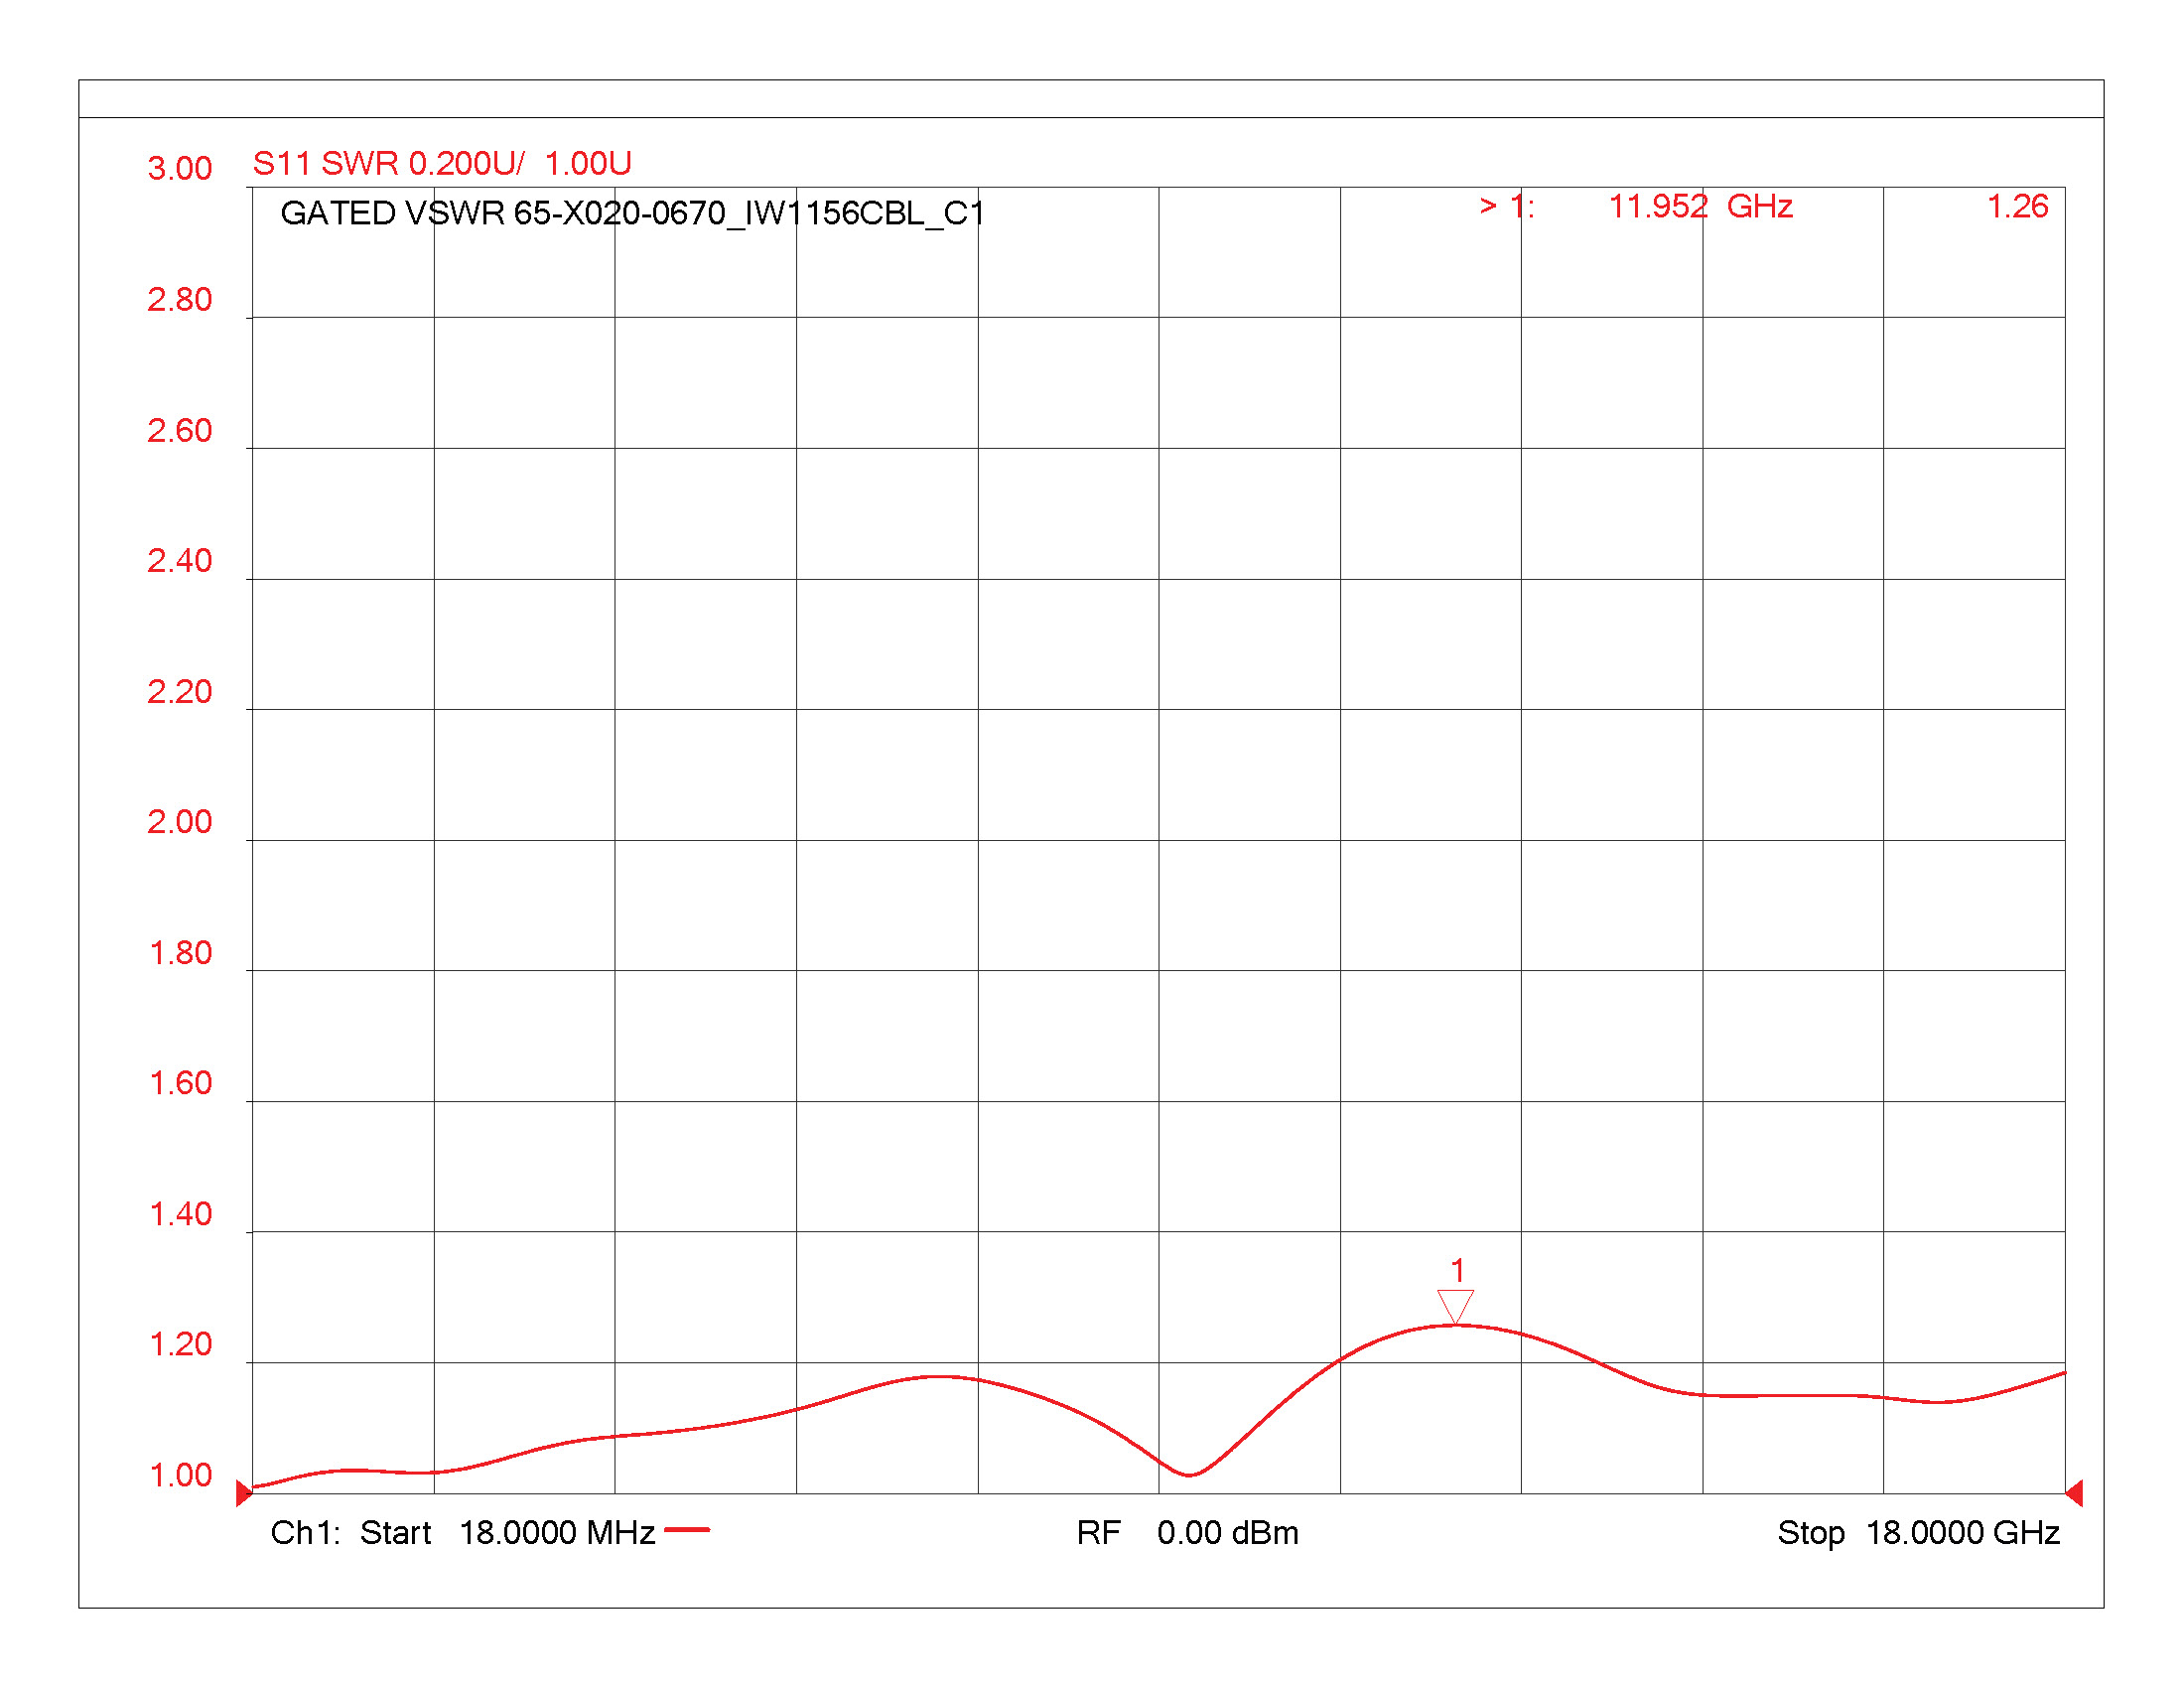Click the marker number 1 above the triangle
This screenshot has height=1688, width=2184.
1458,1270
